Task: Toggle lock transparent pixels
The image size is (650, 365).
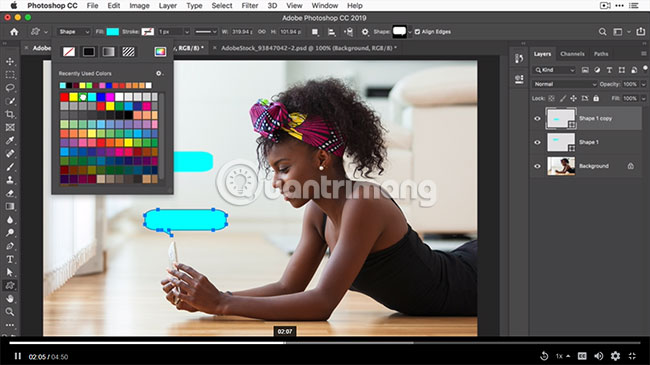Action: point(551,98)
